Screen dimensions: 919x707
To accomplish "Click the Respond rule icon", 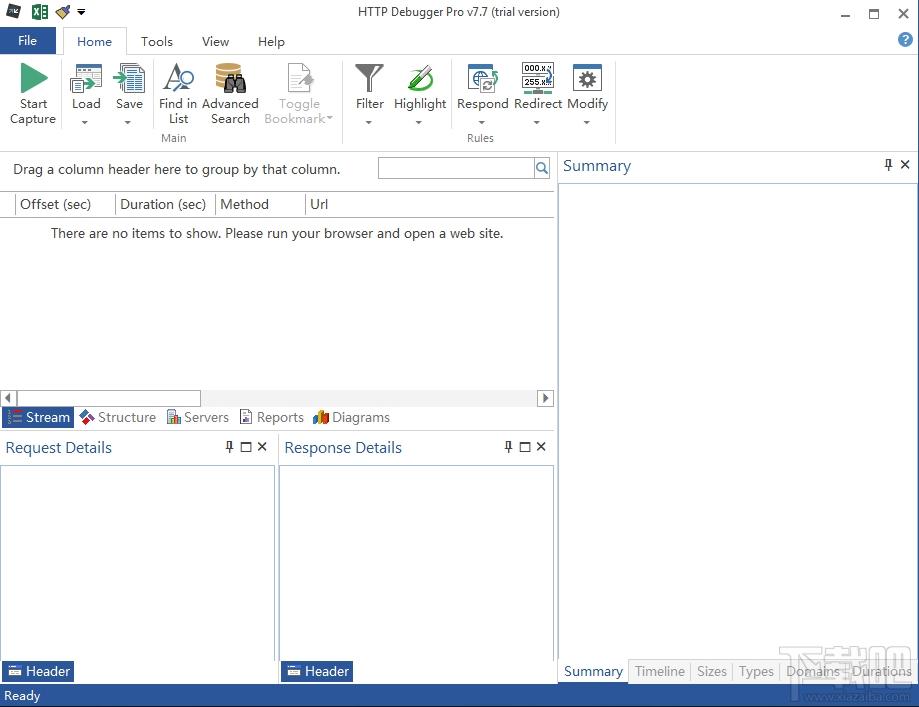I will [x=482, y=79].
